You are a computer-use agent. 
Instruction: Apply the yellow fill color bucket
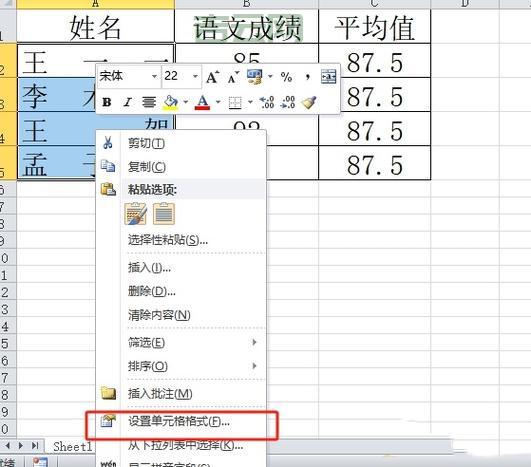click(x=171, y=102)
